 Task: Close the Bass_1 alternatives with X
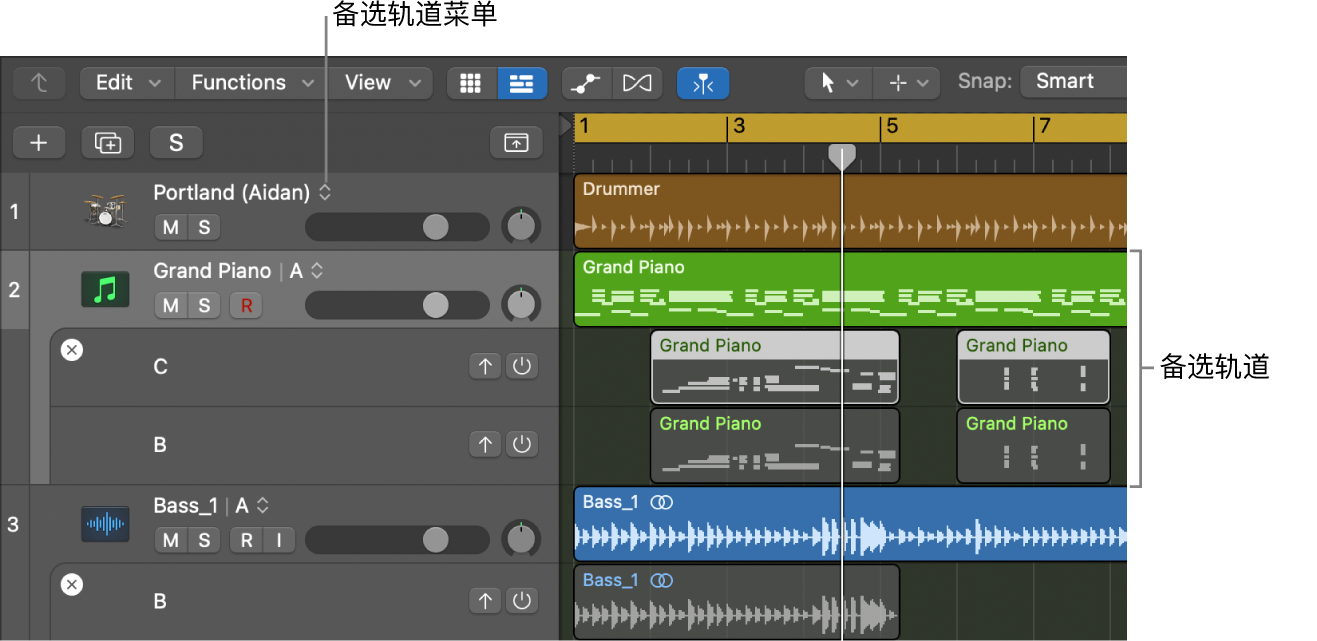[72, 585]
